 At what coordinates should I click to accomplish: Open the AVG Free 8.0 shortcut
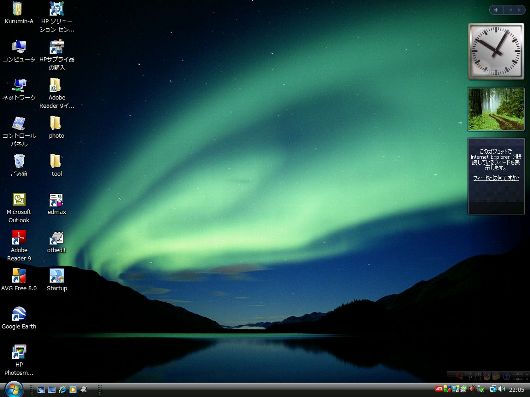tap(19, 280)
